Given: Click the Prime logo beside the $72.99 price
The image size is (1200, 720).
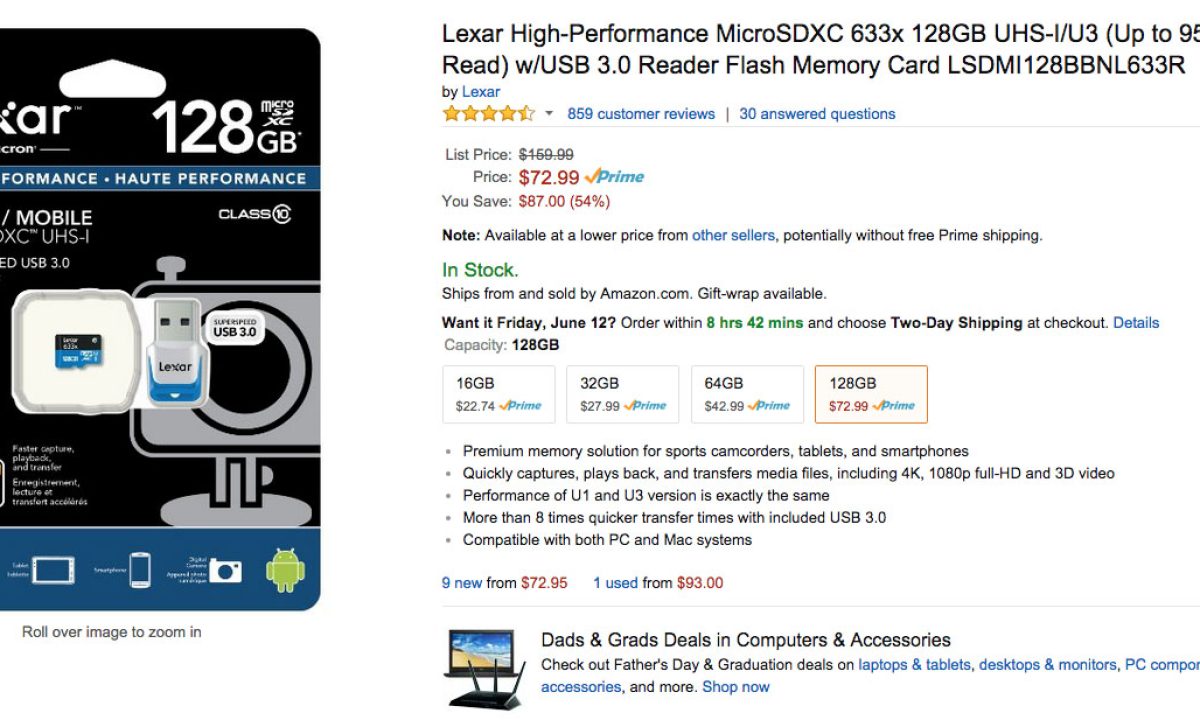Looking at the screenshot, I should pyautogui.click(x=614, y=177).
